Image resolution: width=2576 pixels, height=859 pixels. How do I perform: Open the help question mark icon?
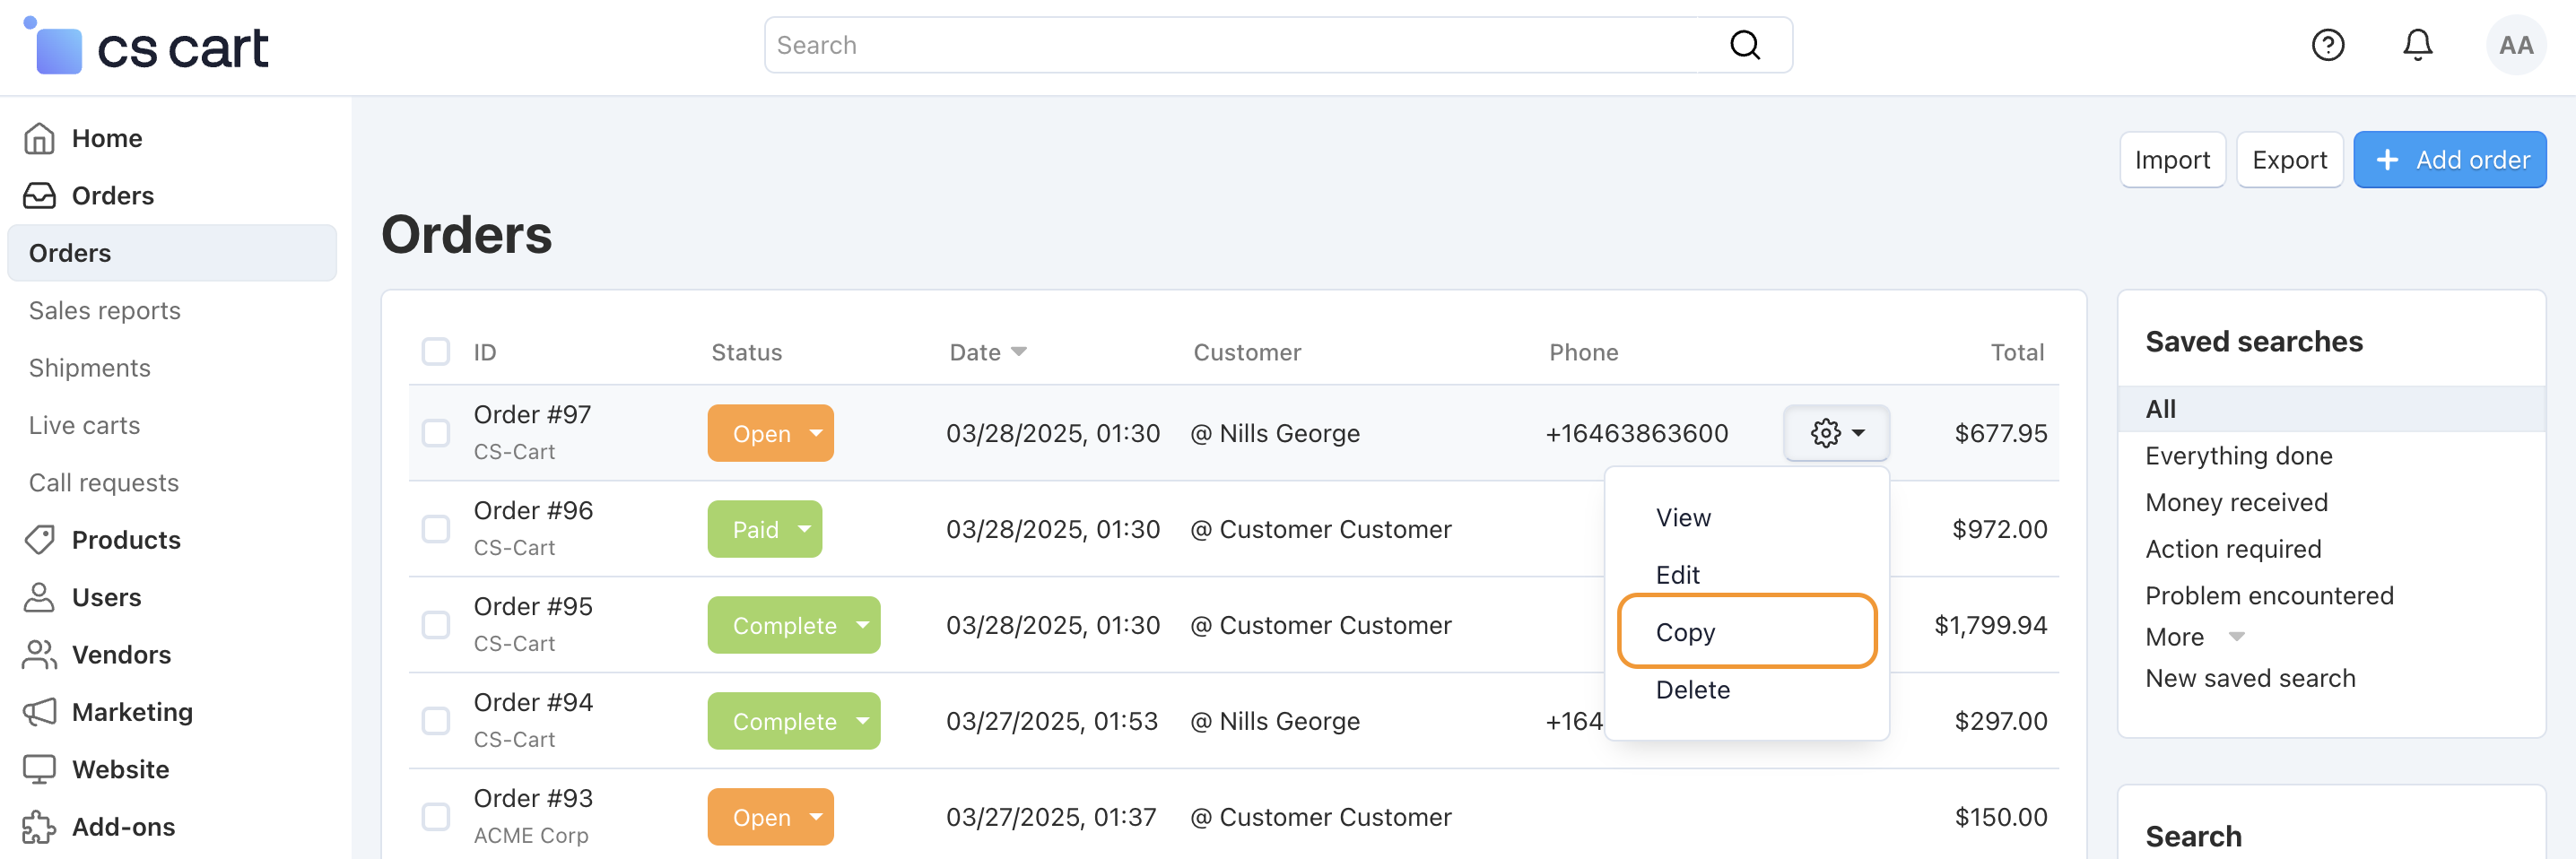[x=2327, y=45]
